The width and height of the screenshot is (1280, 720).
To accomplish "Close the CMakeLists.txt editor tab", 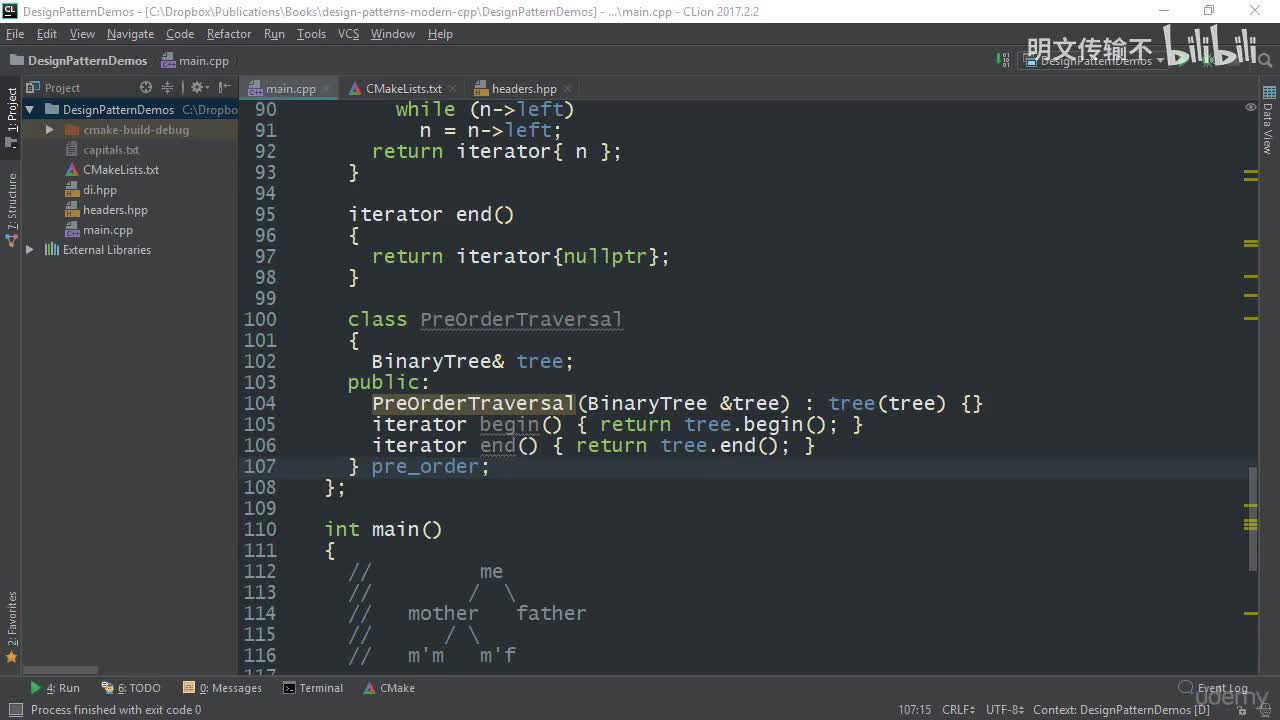I will click(452, 89).
